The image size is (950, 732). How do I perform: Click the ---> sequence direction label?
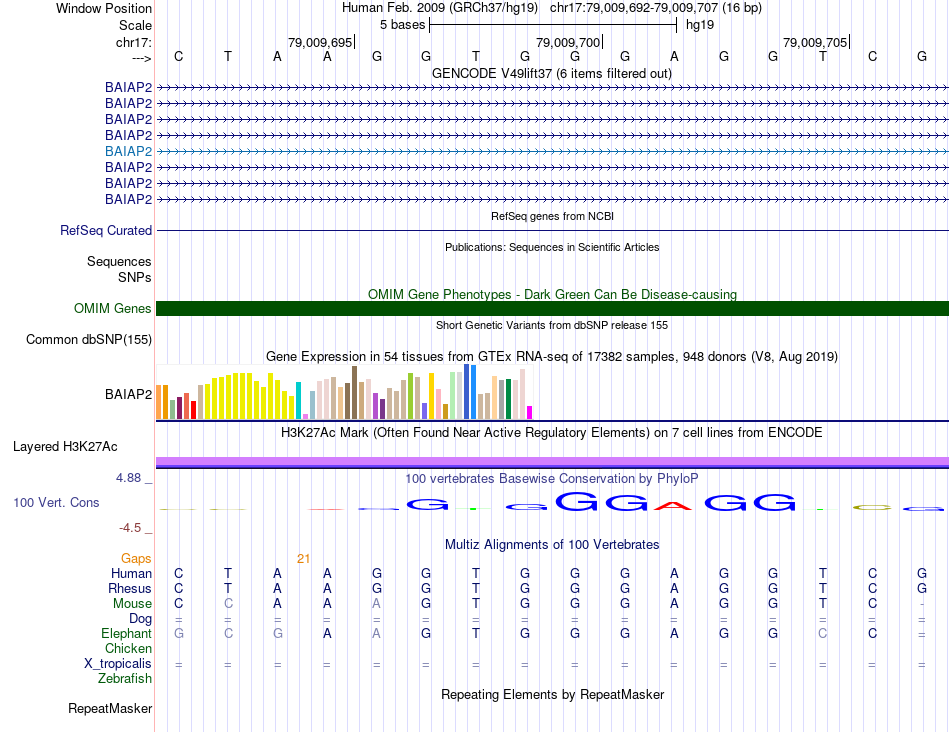[x=142, y=58]
